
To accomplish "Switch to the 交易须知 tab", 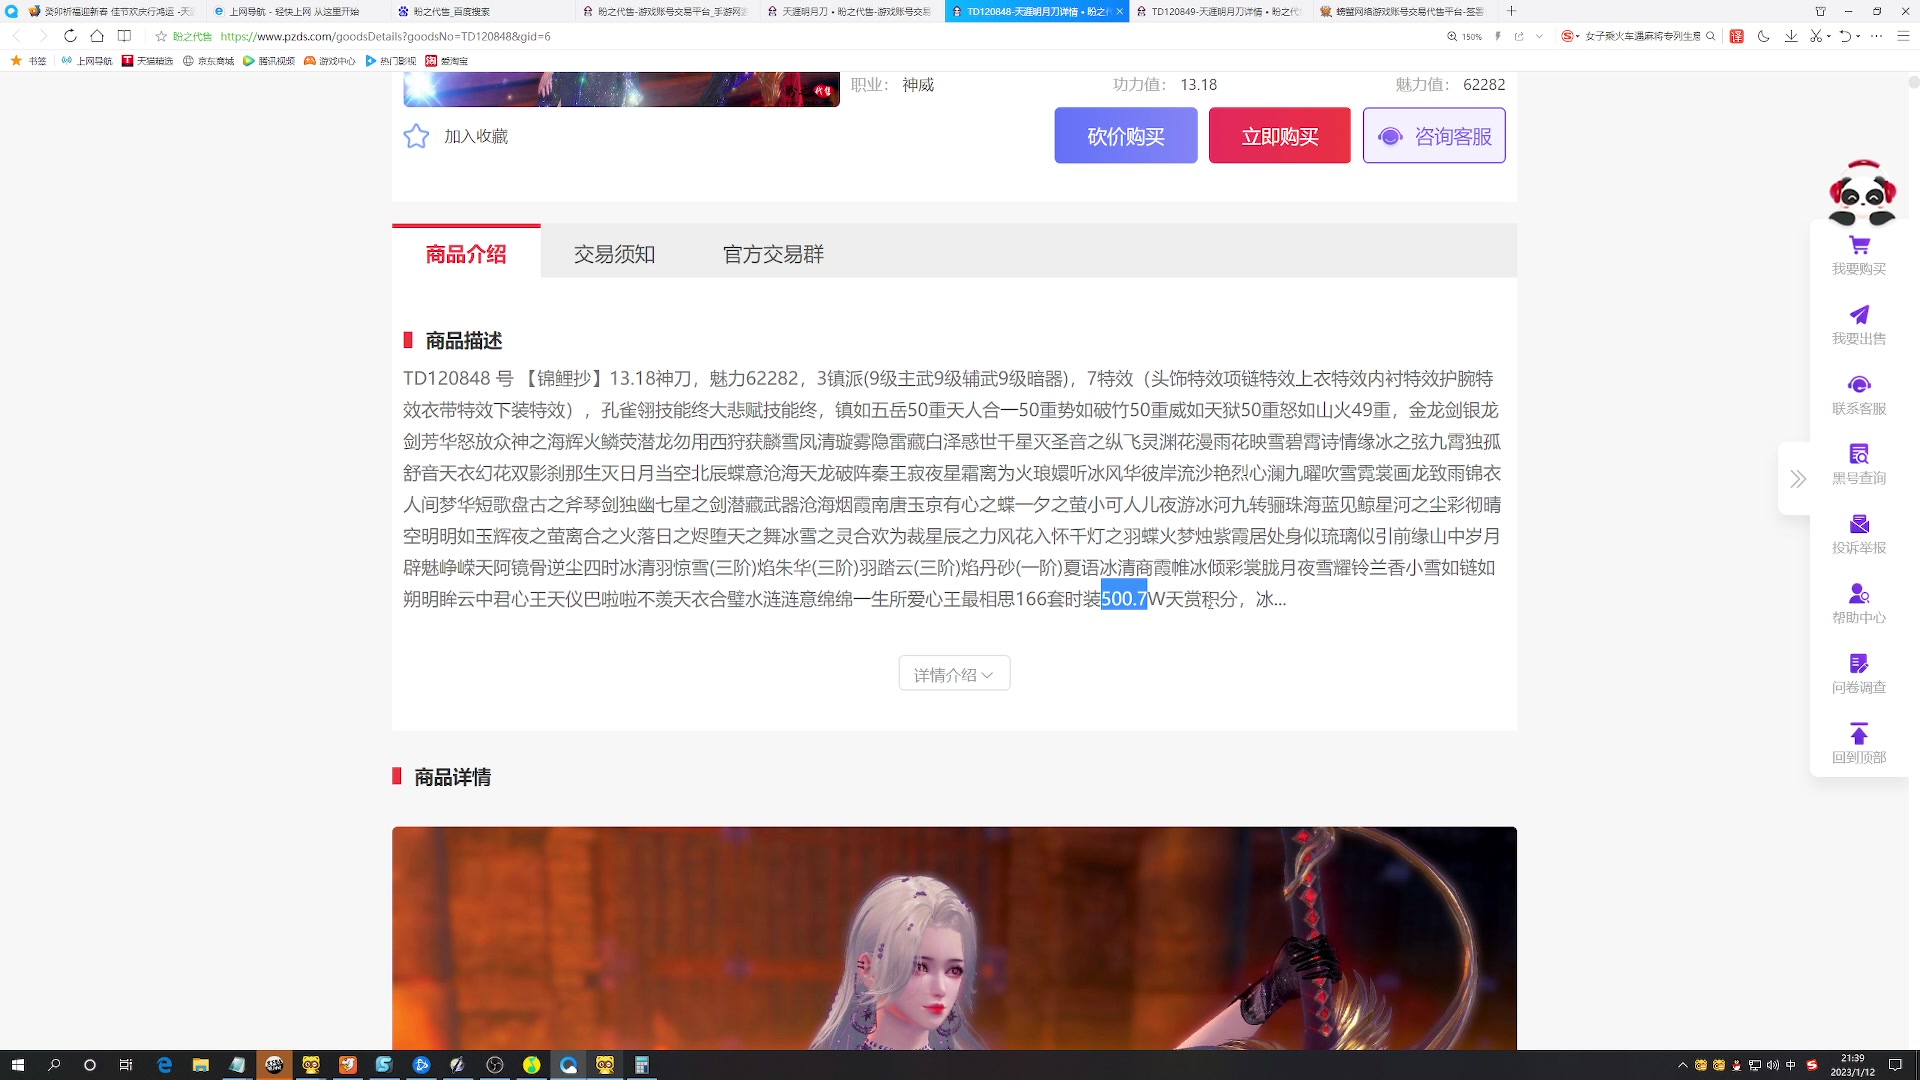I will click(x=613, y=254).
